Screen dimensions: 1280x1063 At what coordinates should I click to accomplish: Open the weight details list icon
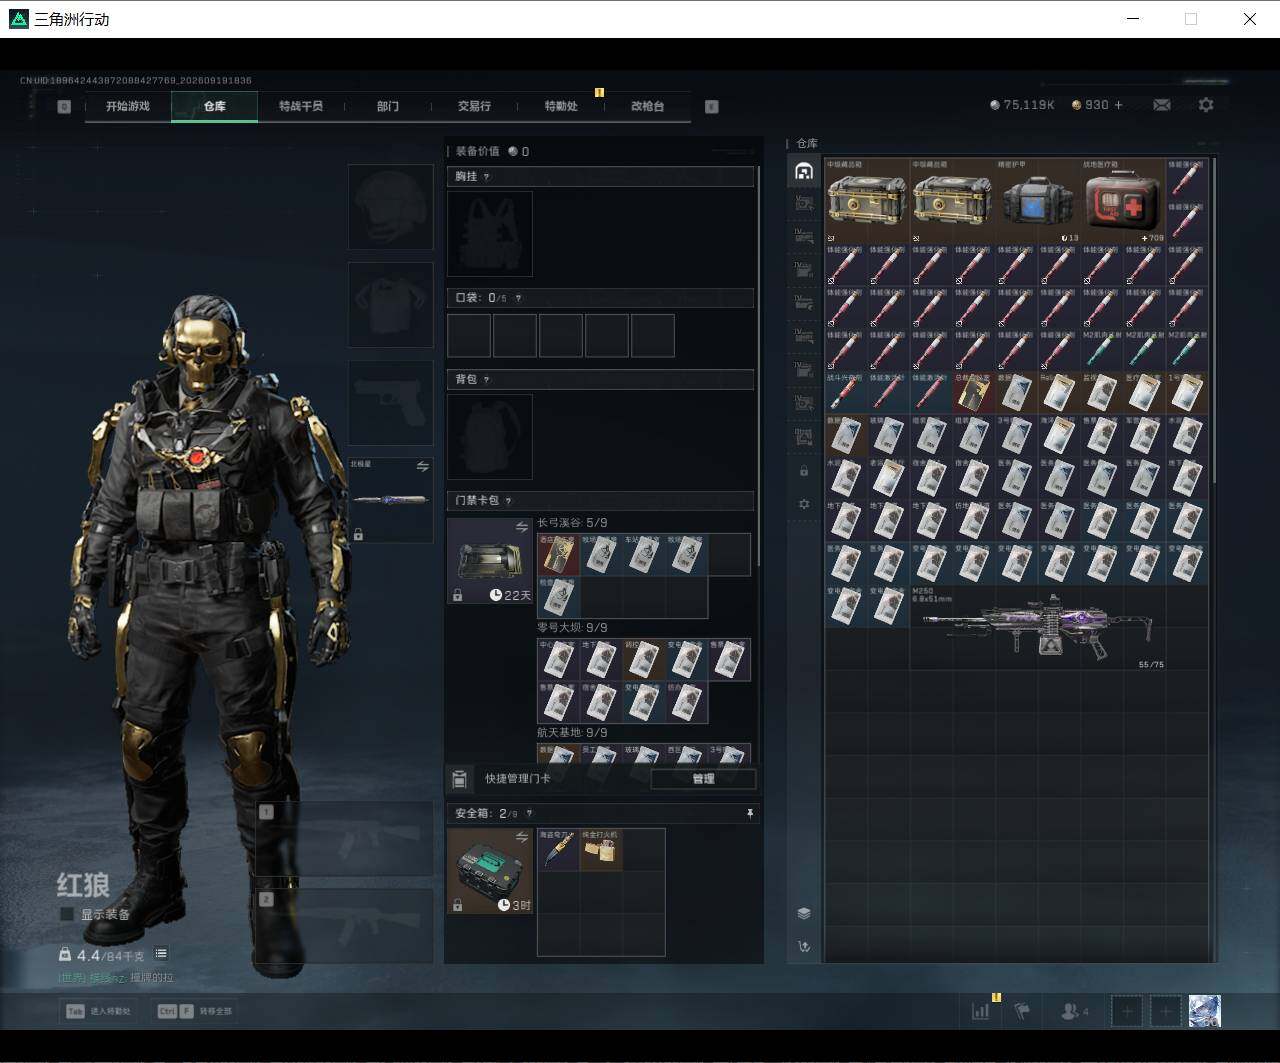coord(161,954)
